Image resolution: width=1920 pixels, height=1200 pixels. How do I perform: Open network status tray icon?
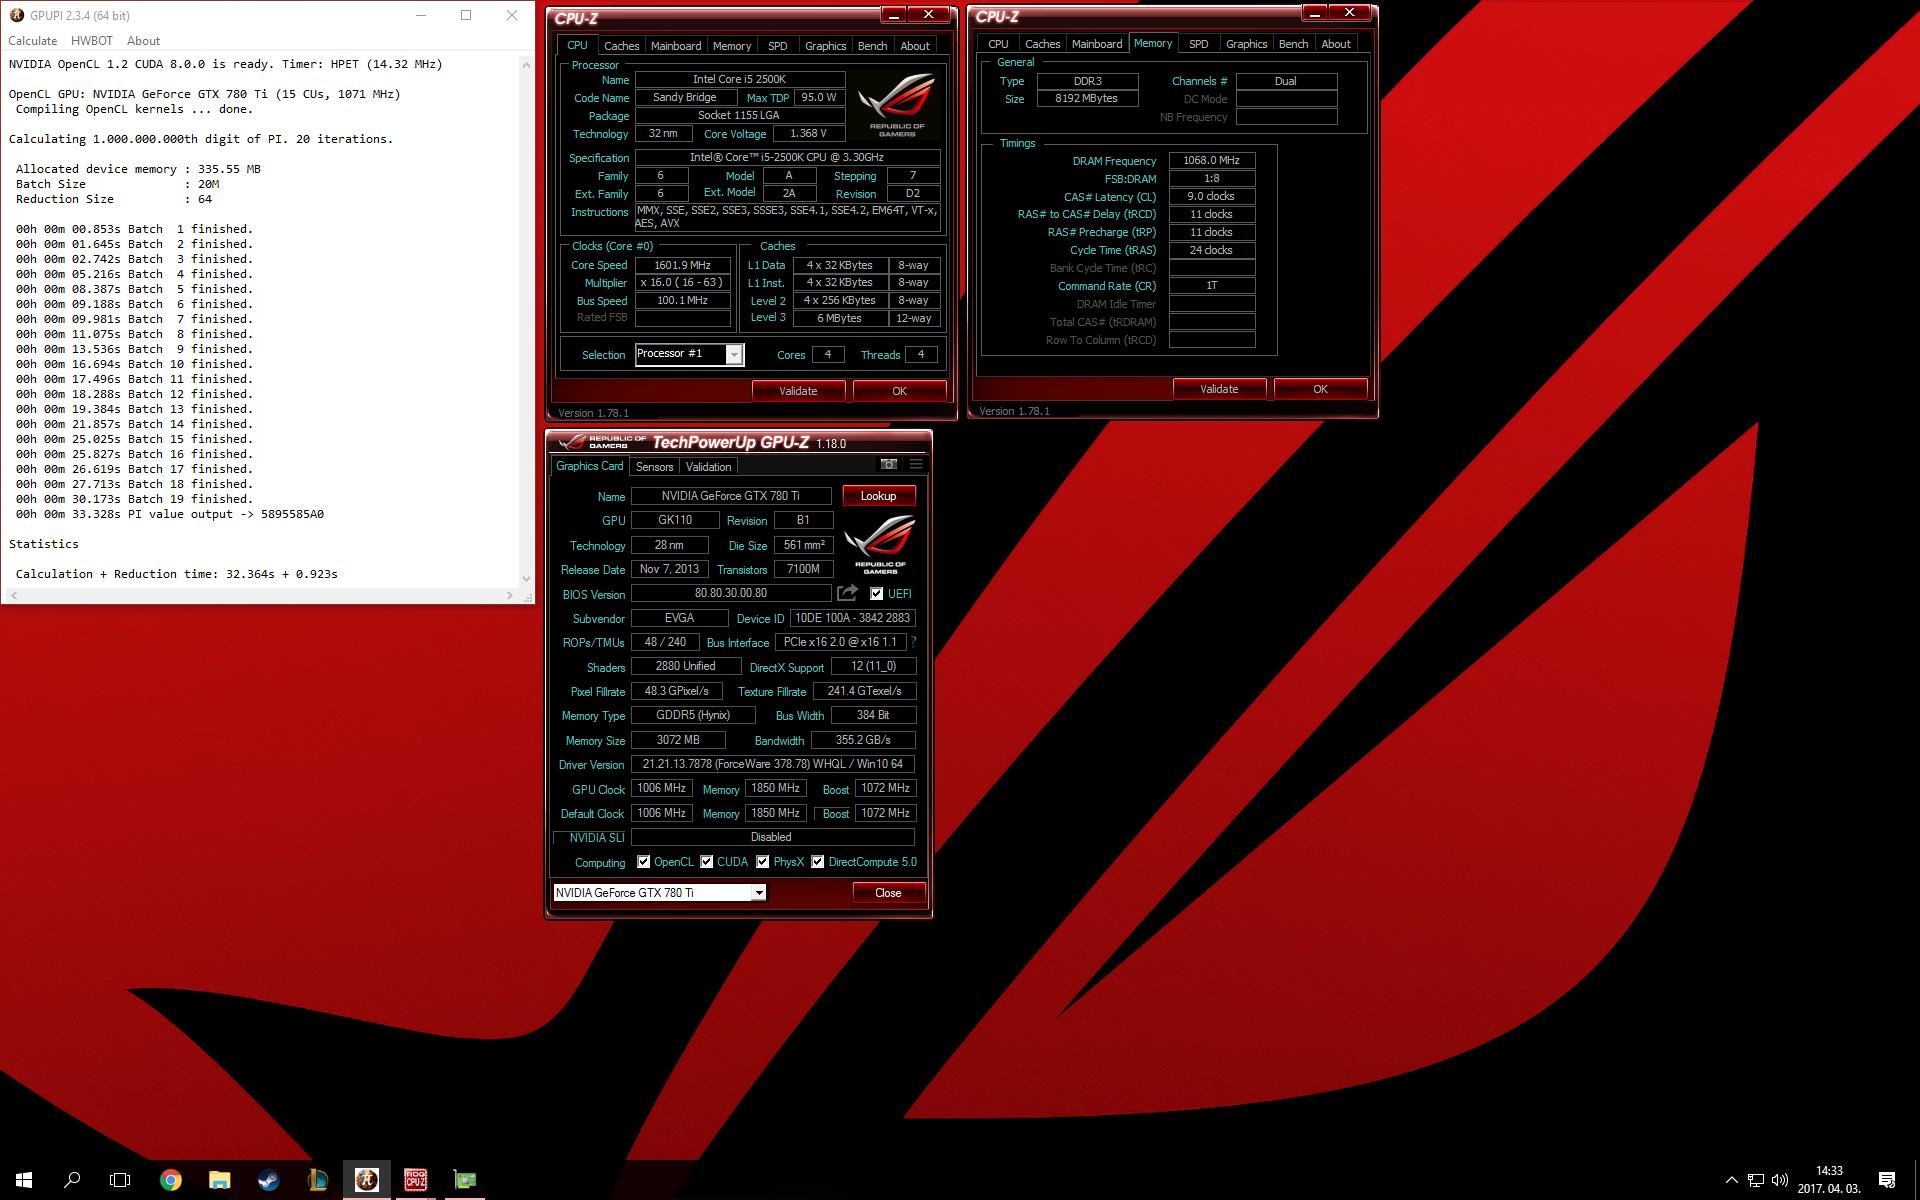[x=1756, y=1180]
